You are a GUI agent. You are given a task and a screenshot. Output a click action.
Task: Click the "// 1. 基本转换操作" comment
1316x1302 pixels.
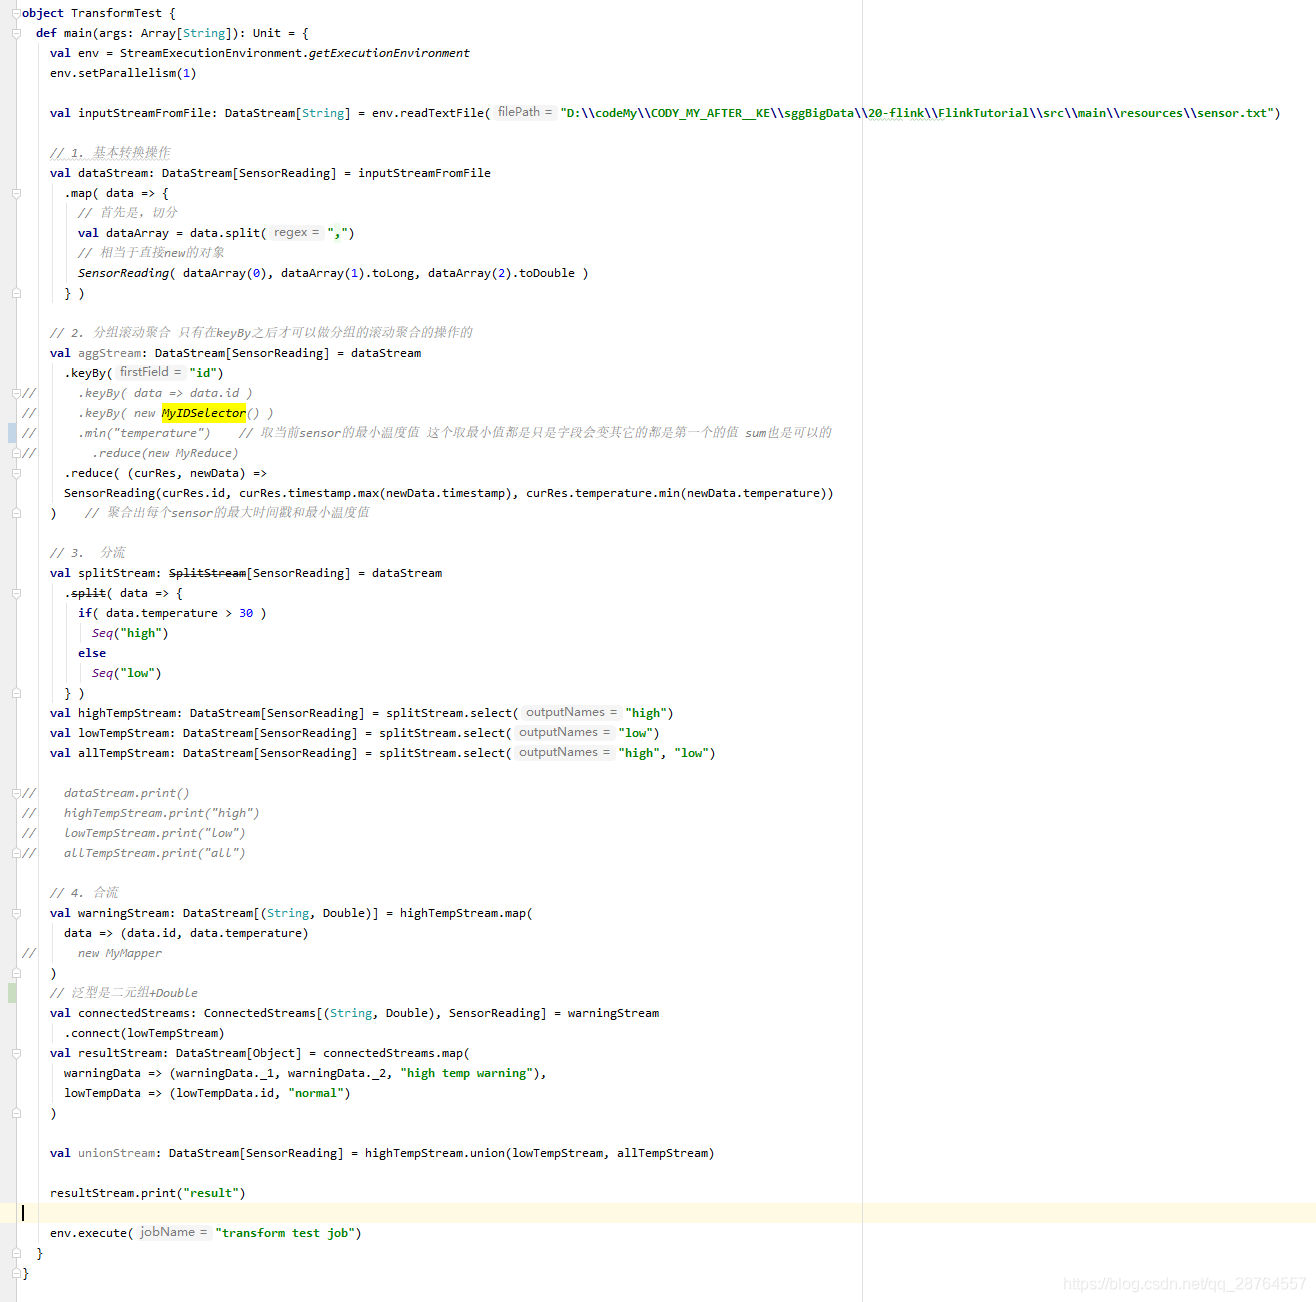point(110,153)
